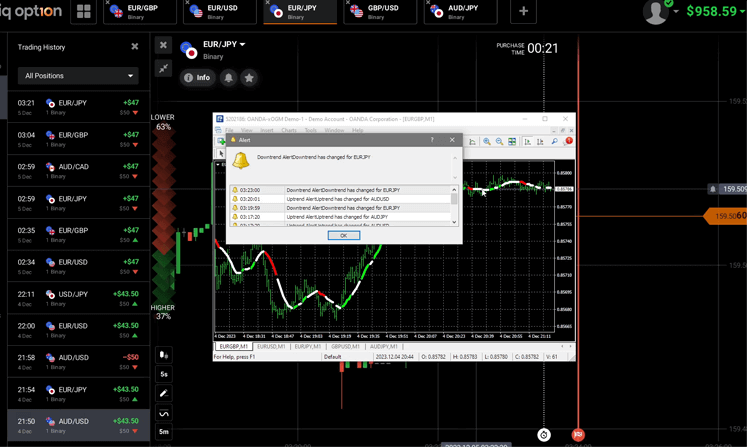Select the 03:17:20 Uptrend AUDJPY alert row
Image resolution: width=747 pixels, height=447 pixels.
(340, 217)
